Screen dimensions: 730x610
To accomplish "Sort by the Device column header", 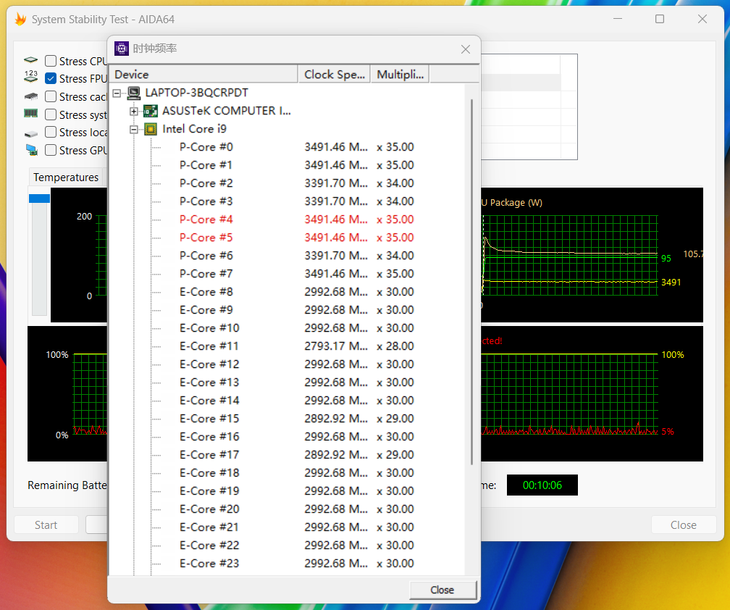I will click(203, 75).
